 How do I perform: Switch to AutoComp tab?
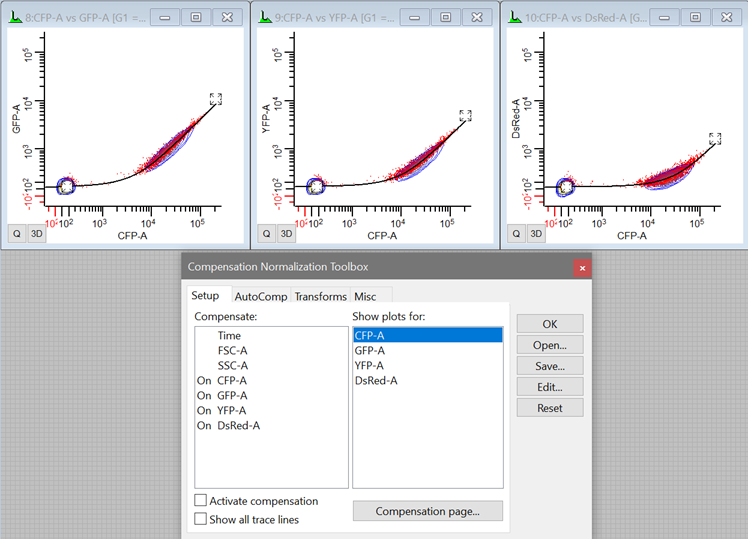click(260, 296)
